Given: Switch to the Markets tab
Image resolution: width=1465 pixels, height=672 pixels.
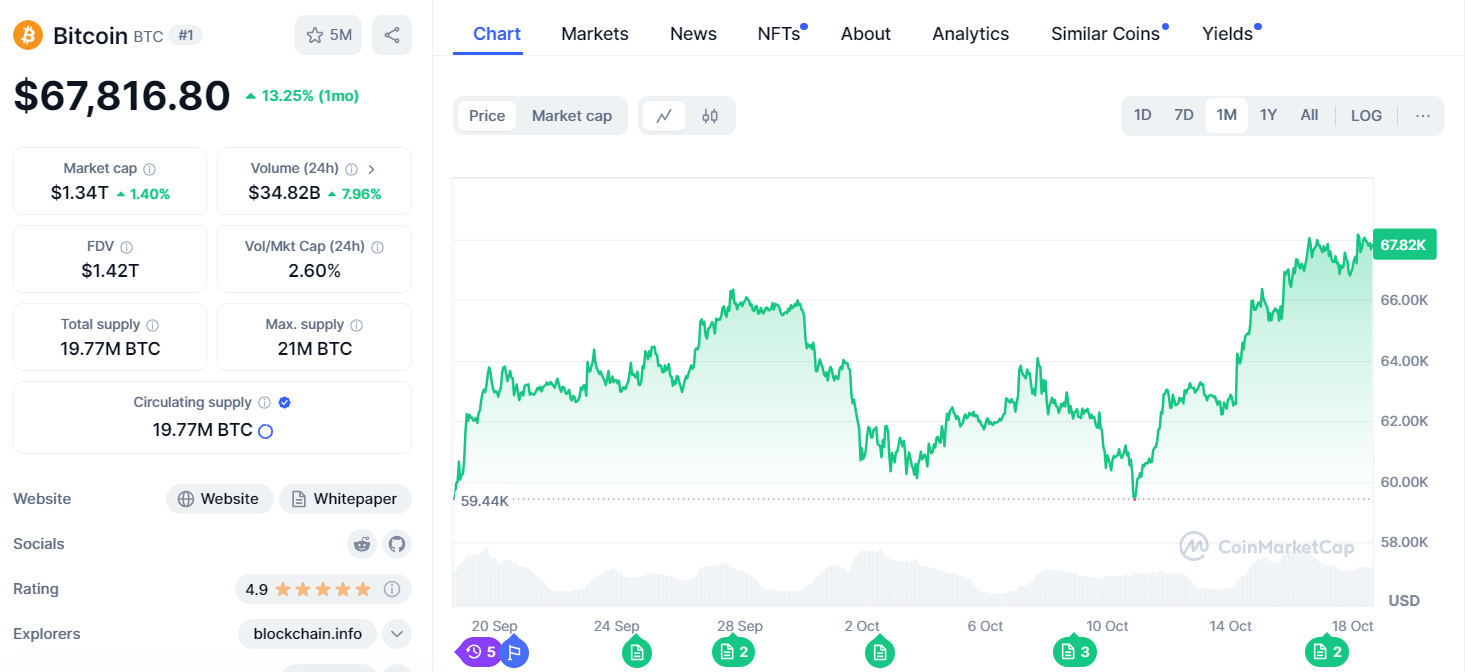Looking at the screenshot, I should coord(595,34).
